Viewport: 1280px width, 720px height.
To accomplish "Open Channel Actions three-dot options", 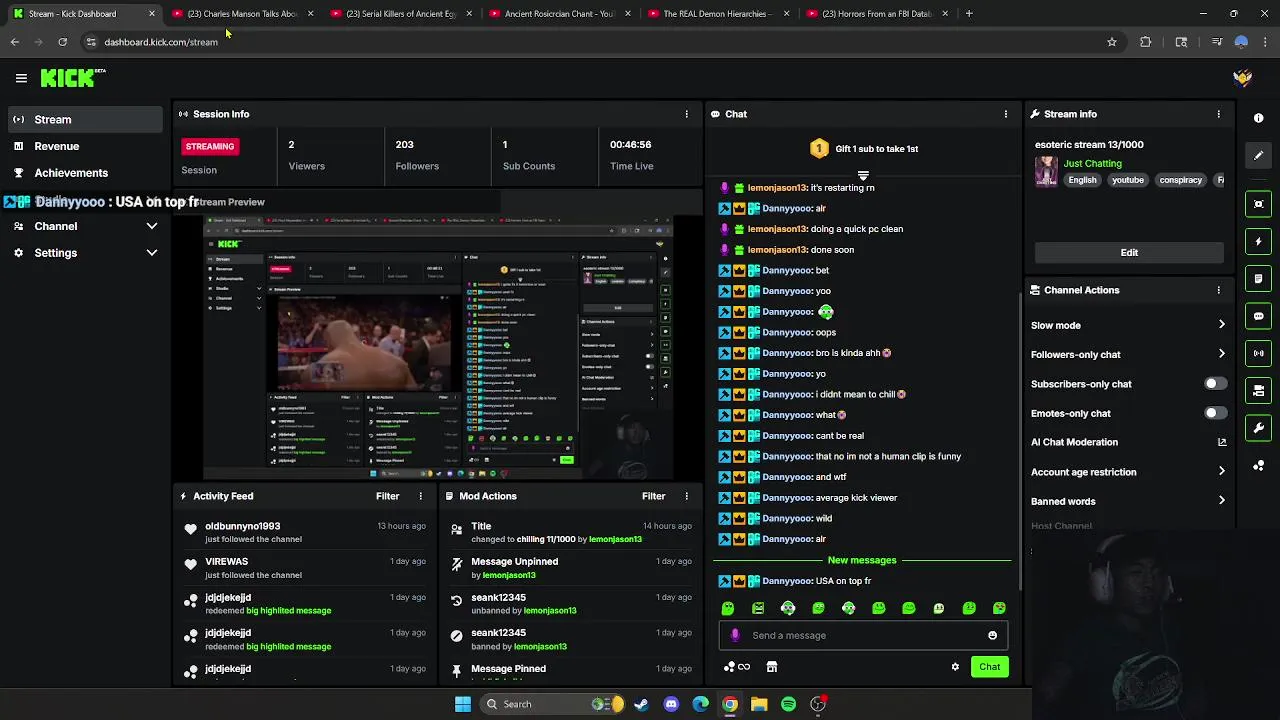I will [x=1218, y=290].
